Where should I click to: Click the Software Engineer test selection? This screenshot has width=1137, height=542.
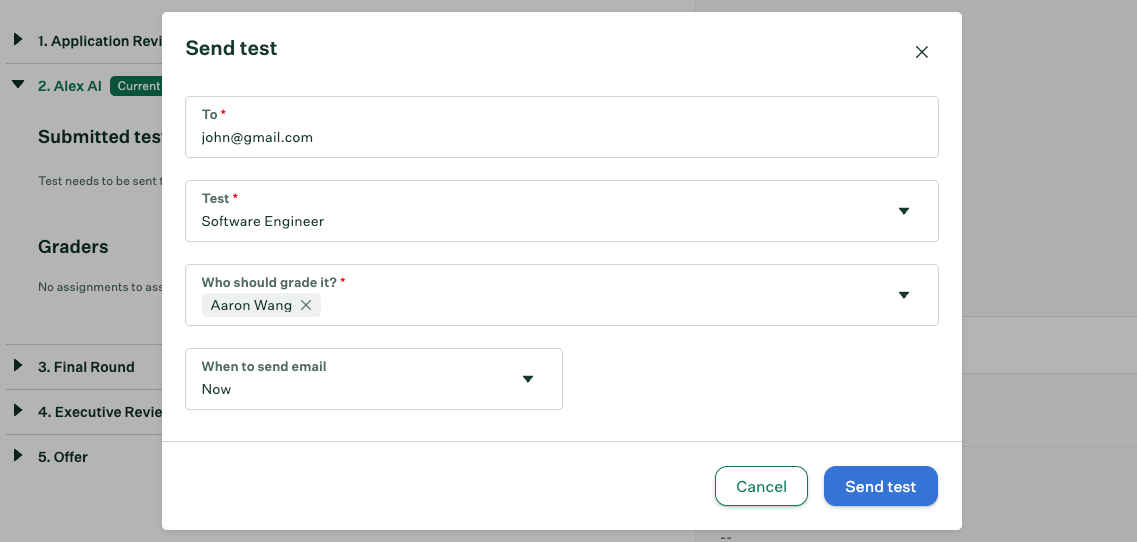tap(263, 221)
